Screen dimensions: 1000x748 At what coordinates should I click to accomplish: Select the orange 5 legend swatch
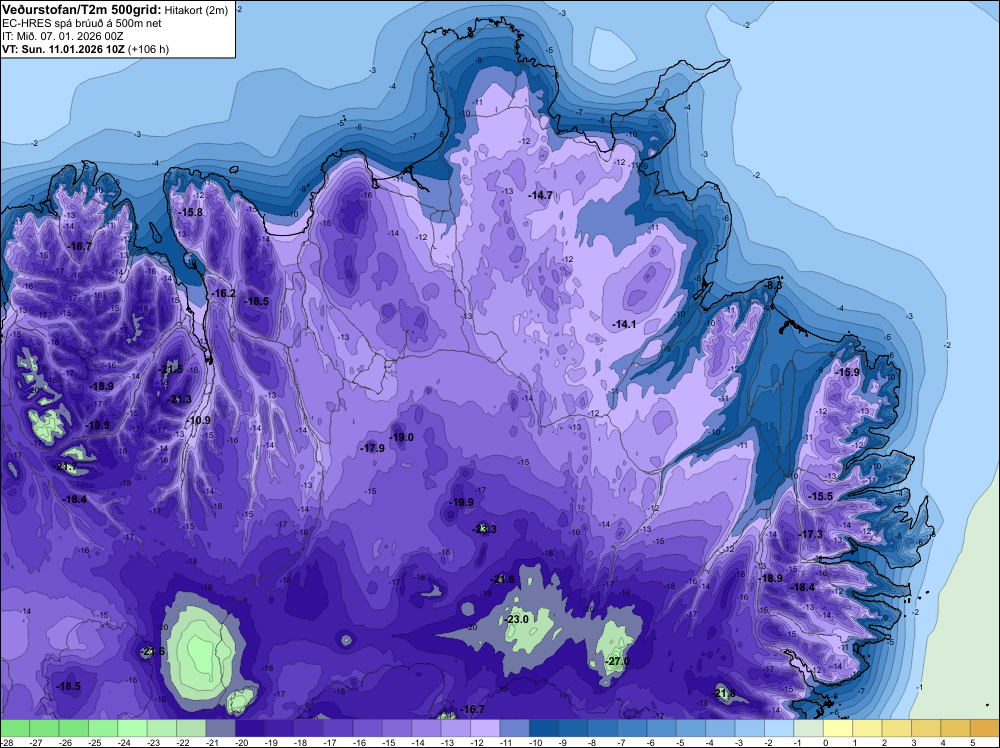tap(985, 729)
